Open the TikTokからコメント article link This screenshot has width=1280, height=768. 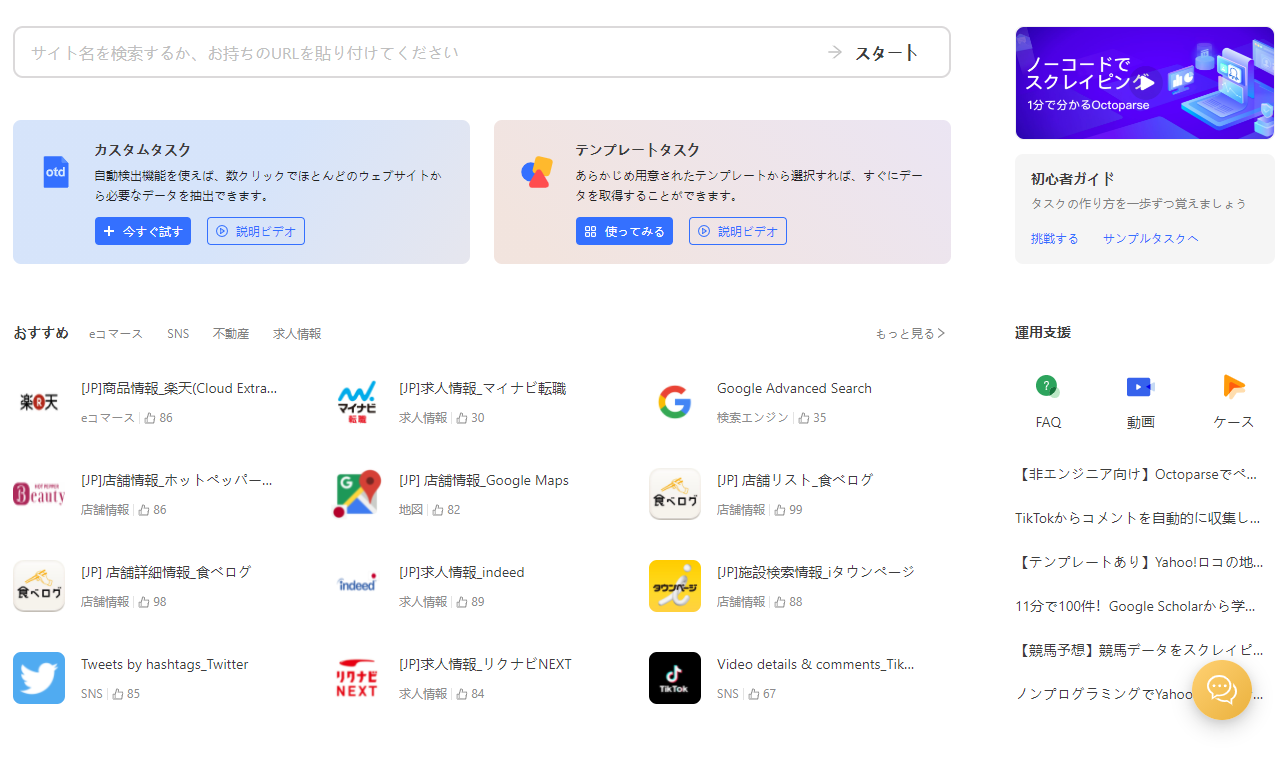pos(1139,518)
